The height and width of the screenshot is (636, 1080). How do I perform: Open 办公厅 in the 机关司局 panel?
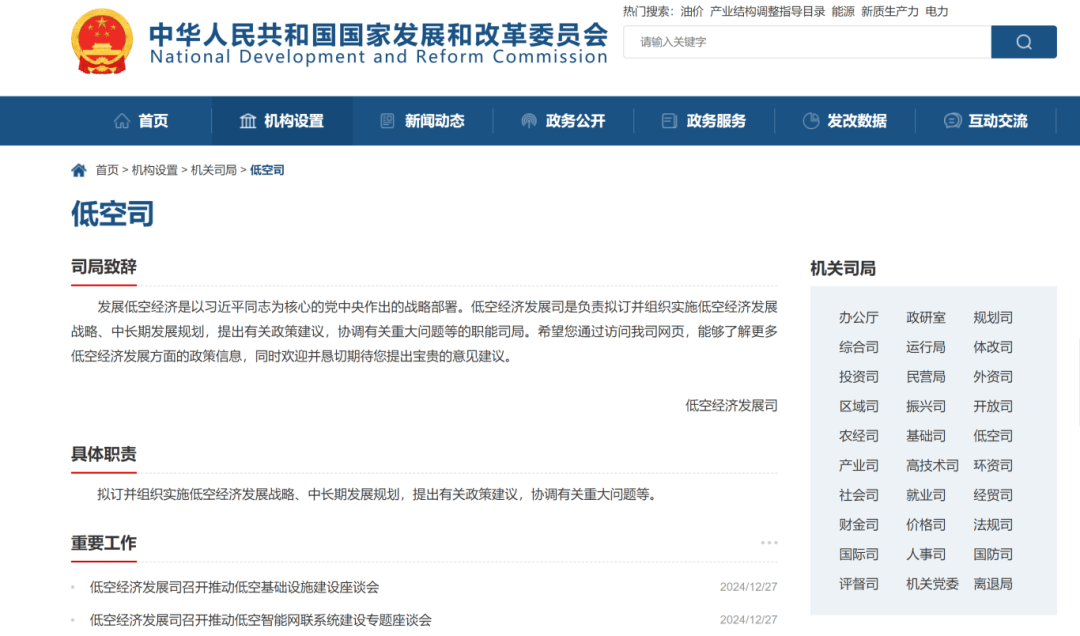pos(858,317)
